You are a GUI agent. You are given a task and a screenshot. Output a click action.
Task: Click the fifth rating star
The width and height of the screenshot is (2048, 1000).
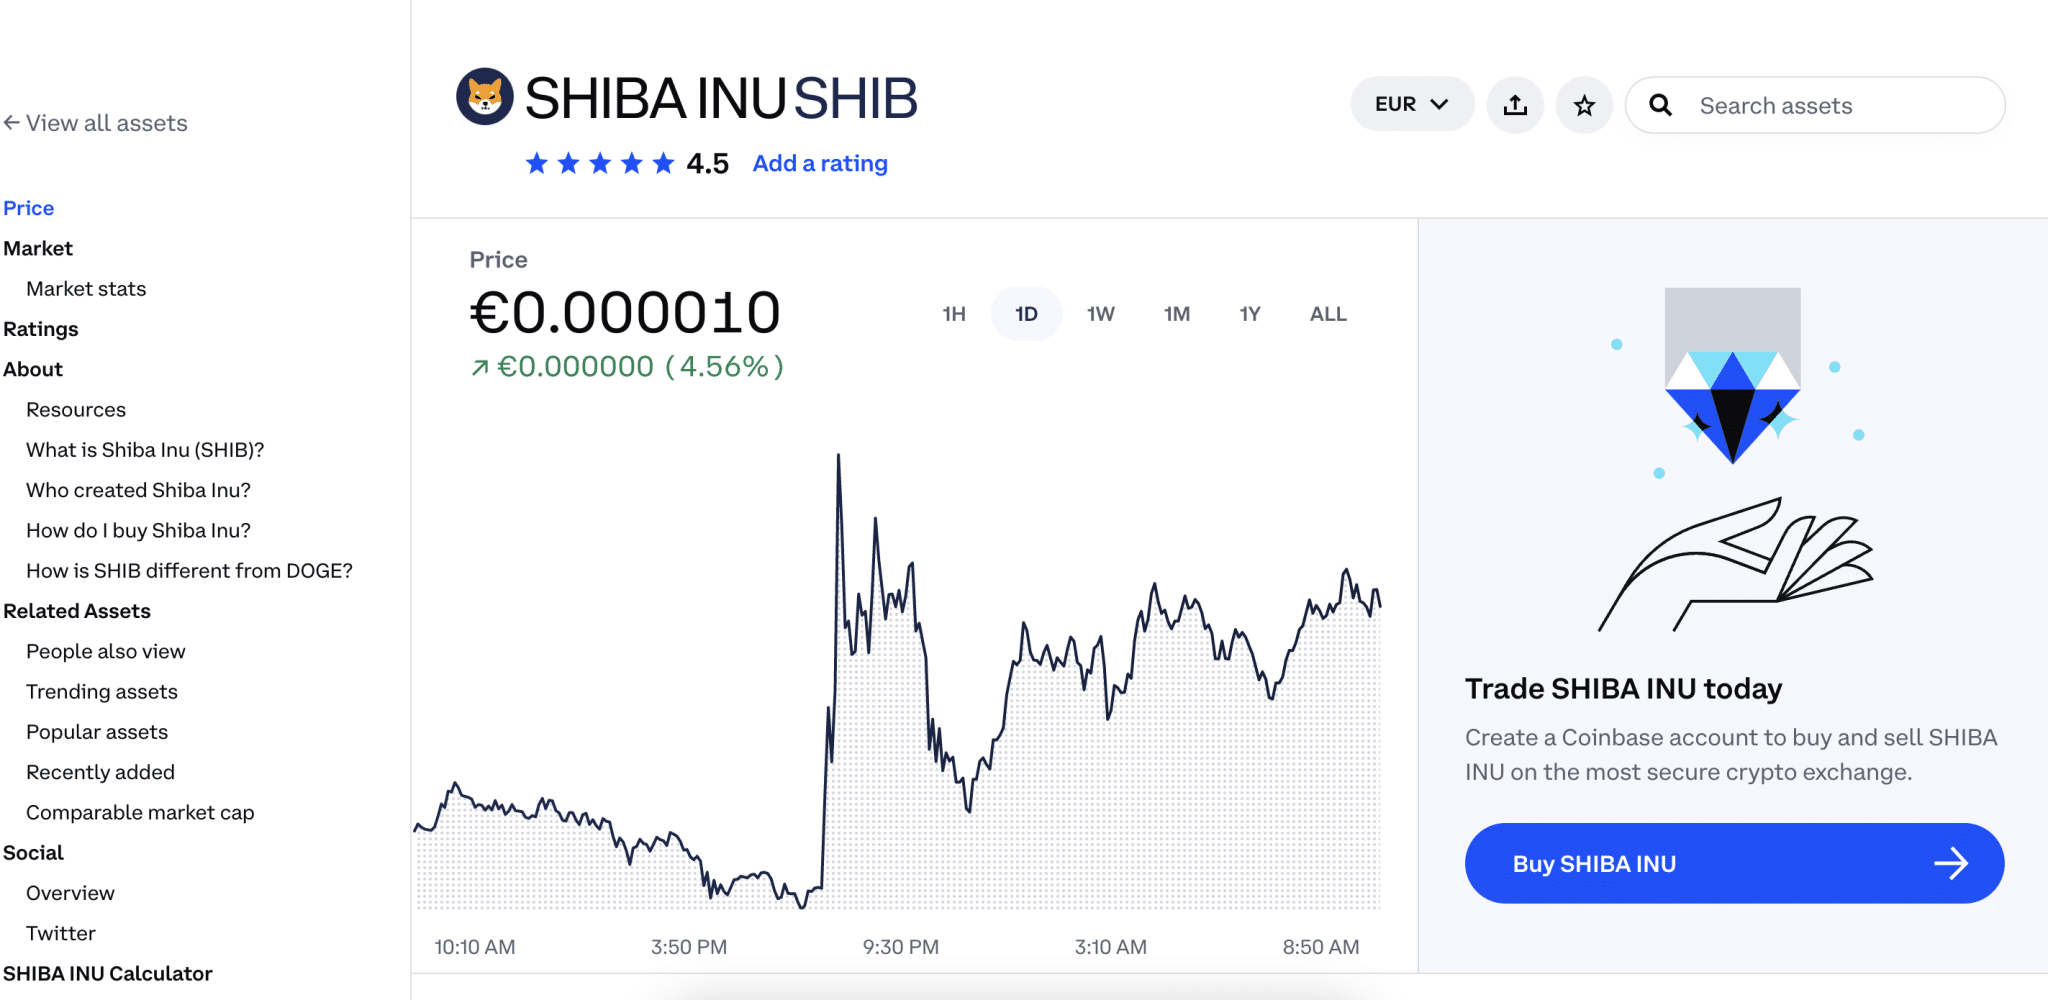tap(664, 163)
